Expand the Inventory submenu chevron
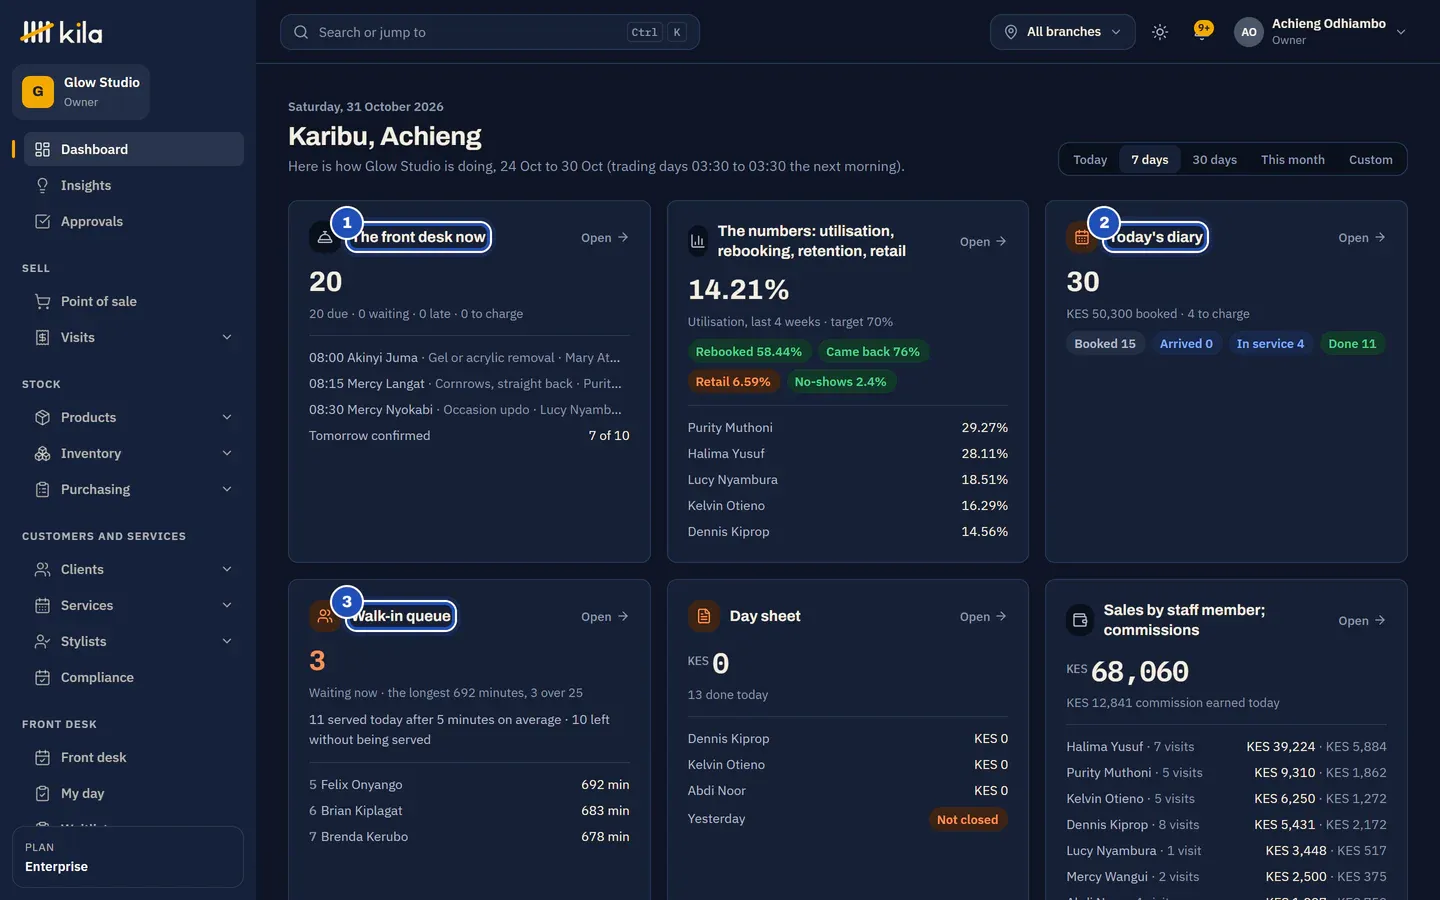1440x900 pixels. point(227,453)
